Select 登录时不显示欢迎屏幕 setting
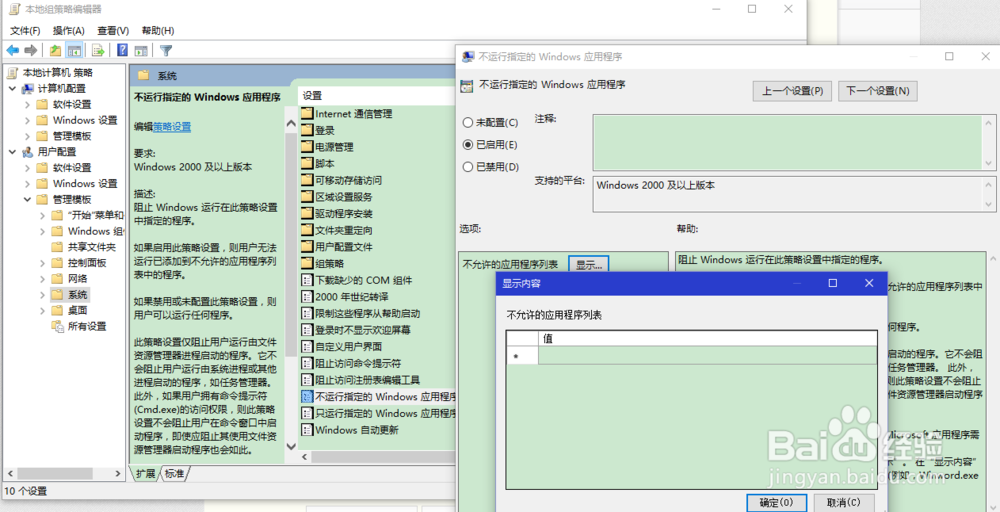The height and width of the screenshot is (512, 1000). point(363,330)
